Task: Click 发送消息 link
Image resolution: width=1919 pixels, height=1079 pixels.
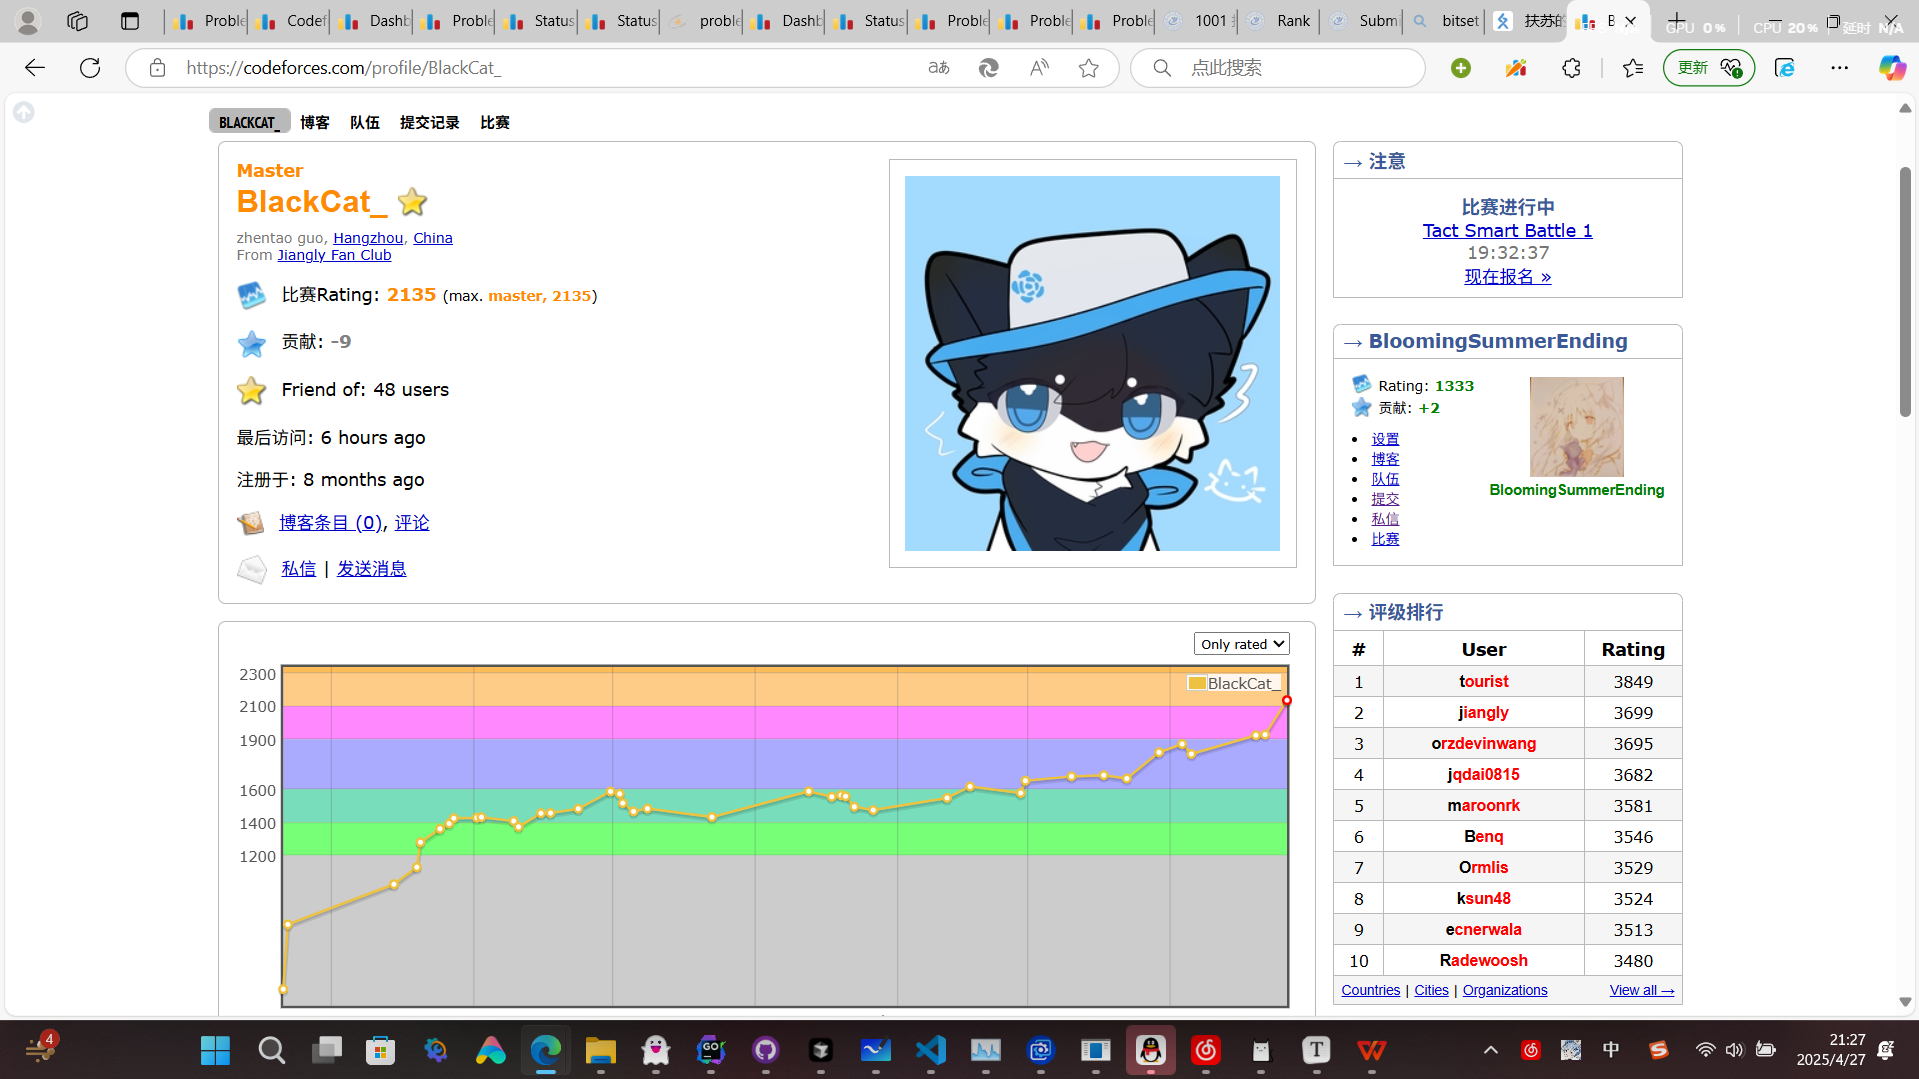Action: (x=372, y=569)
